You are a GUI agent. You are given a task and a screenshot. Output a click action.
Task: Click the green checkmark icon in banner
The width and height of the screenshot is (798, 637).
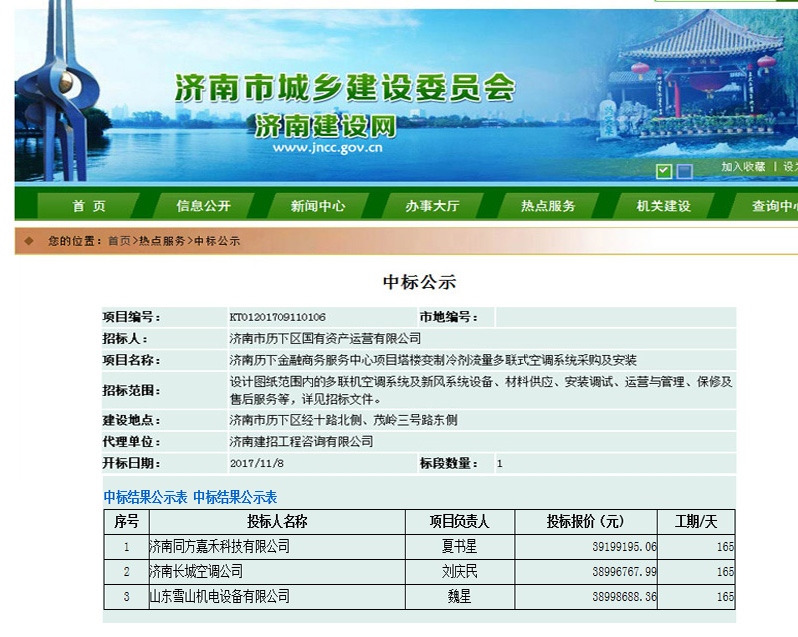664,171
